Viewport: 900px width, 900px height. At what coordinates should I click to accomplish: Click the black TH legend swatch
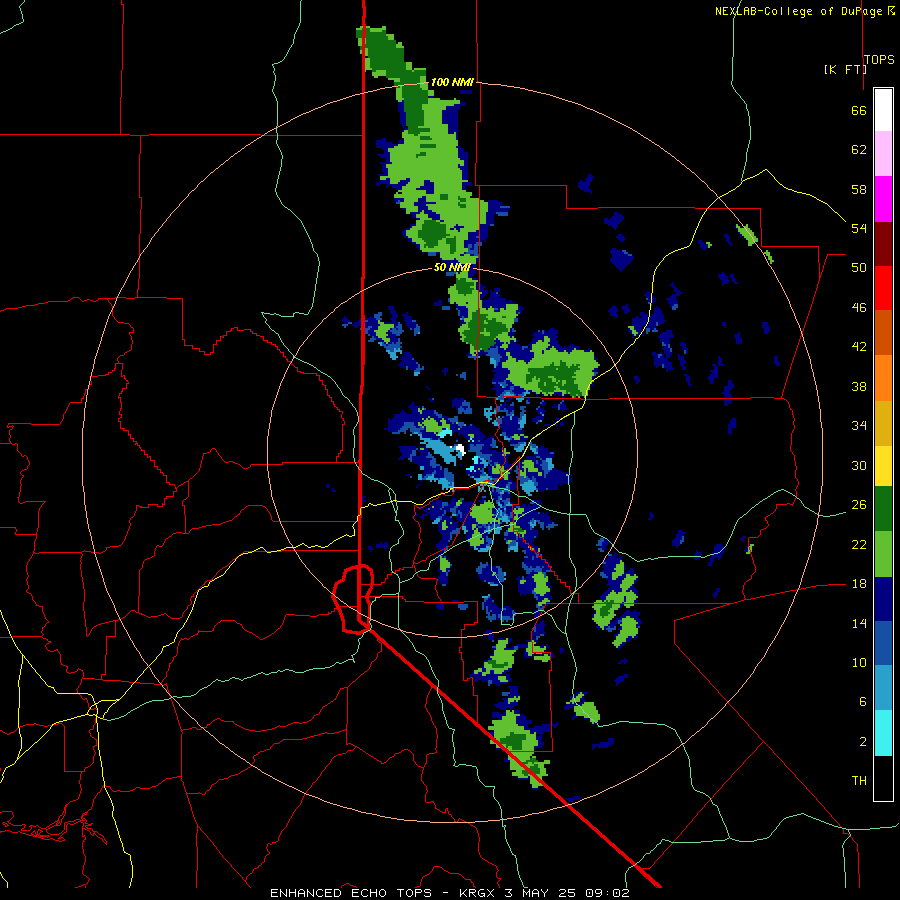tap(883, 778)
